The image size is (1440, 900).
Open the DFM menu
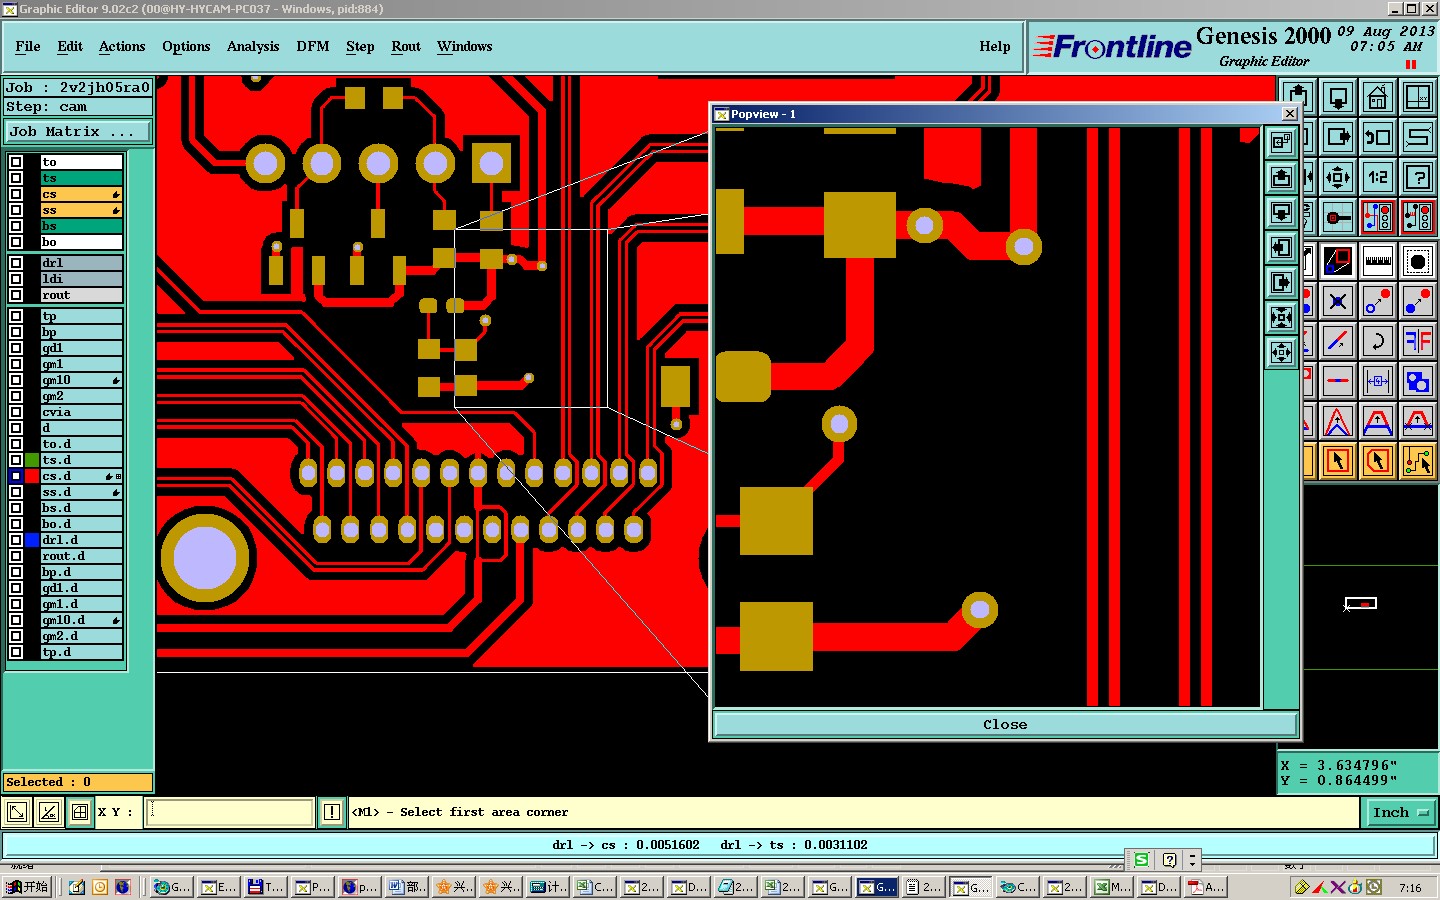pos(313,47)
